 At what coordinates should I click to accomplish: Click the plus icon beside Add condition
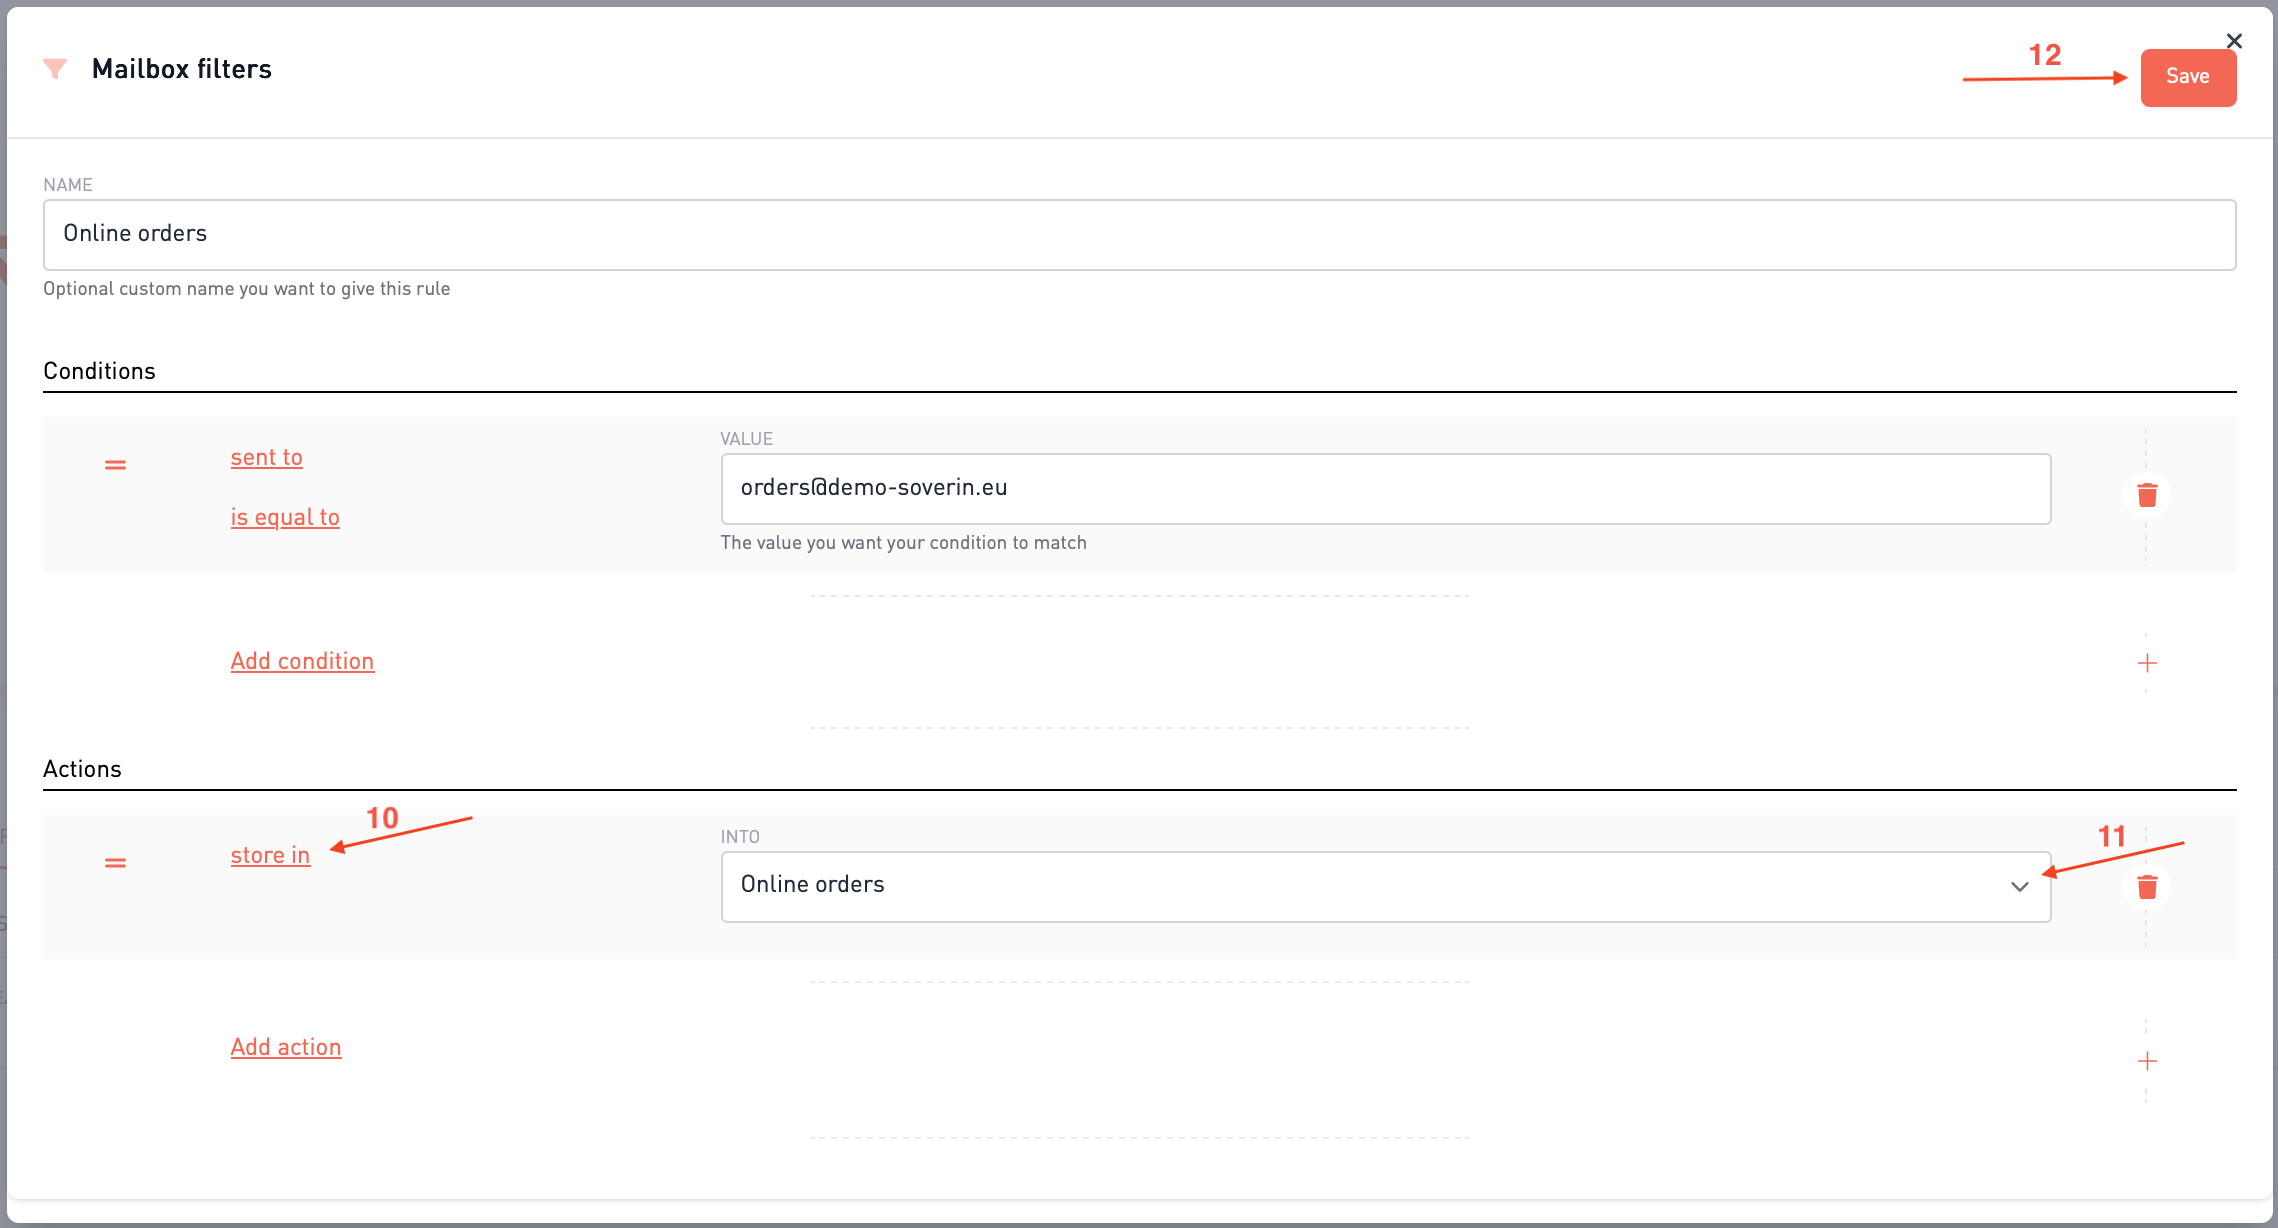click(2146, 663)
